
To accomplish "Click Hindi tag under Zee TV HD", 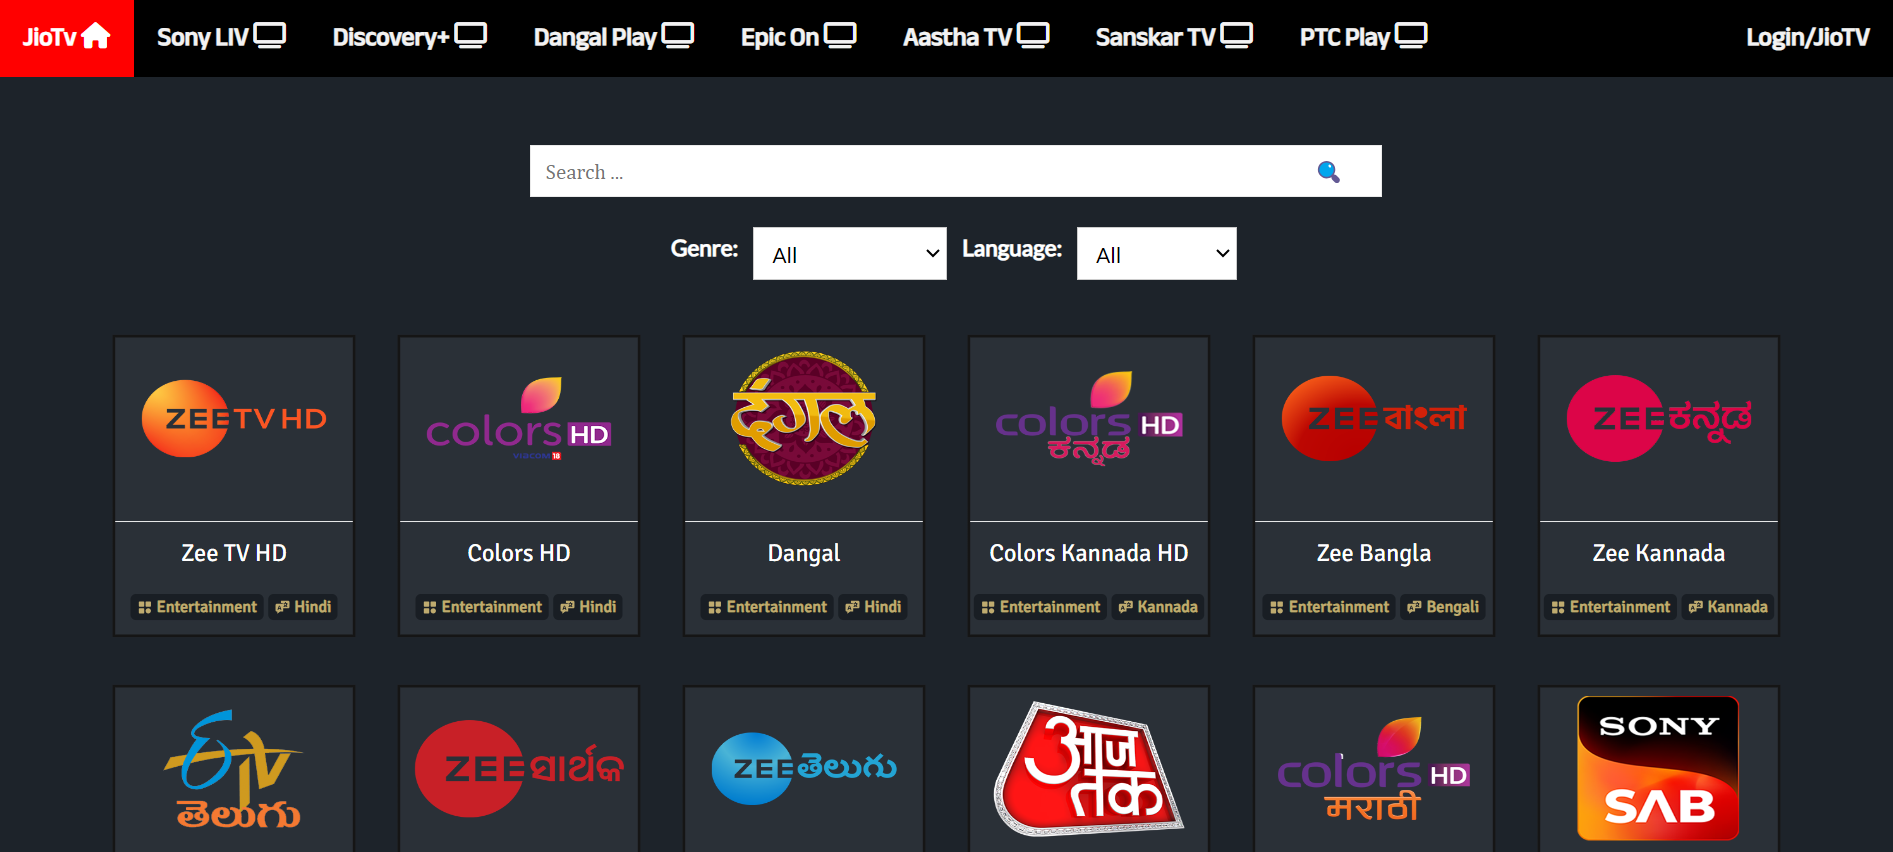I will [304, 607].
